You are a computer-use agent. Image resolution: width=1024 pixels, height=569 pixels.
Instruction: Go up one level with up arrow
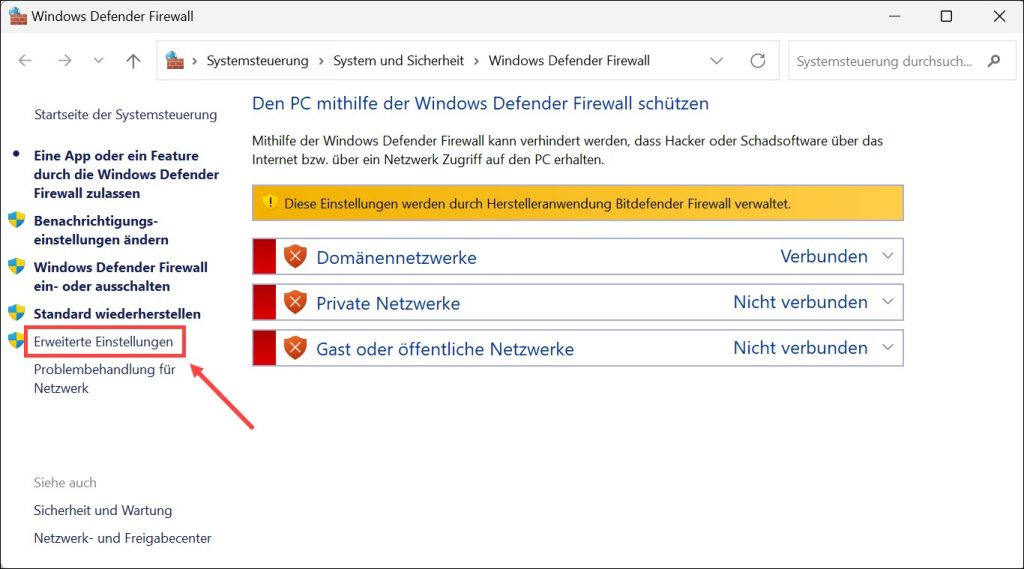133,61
